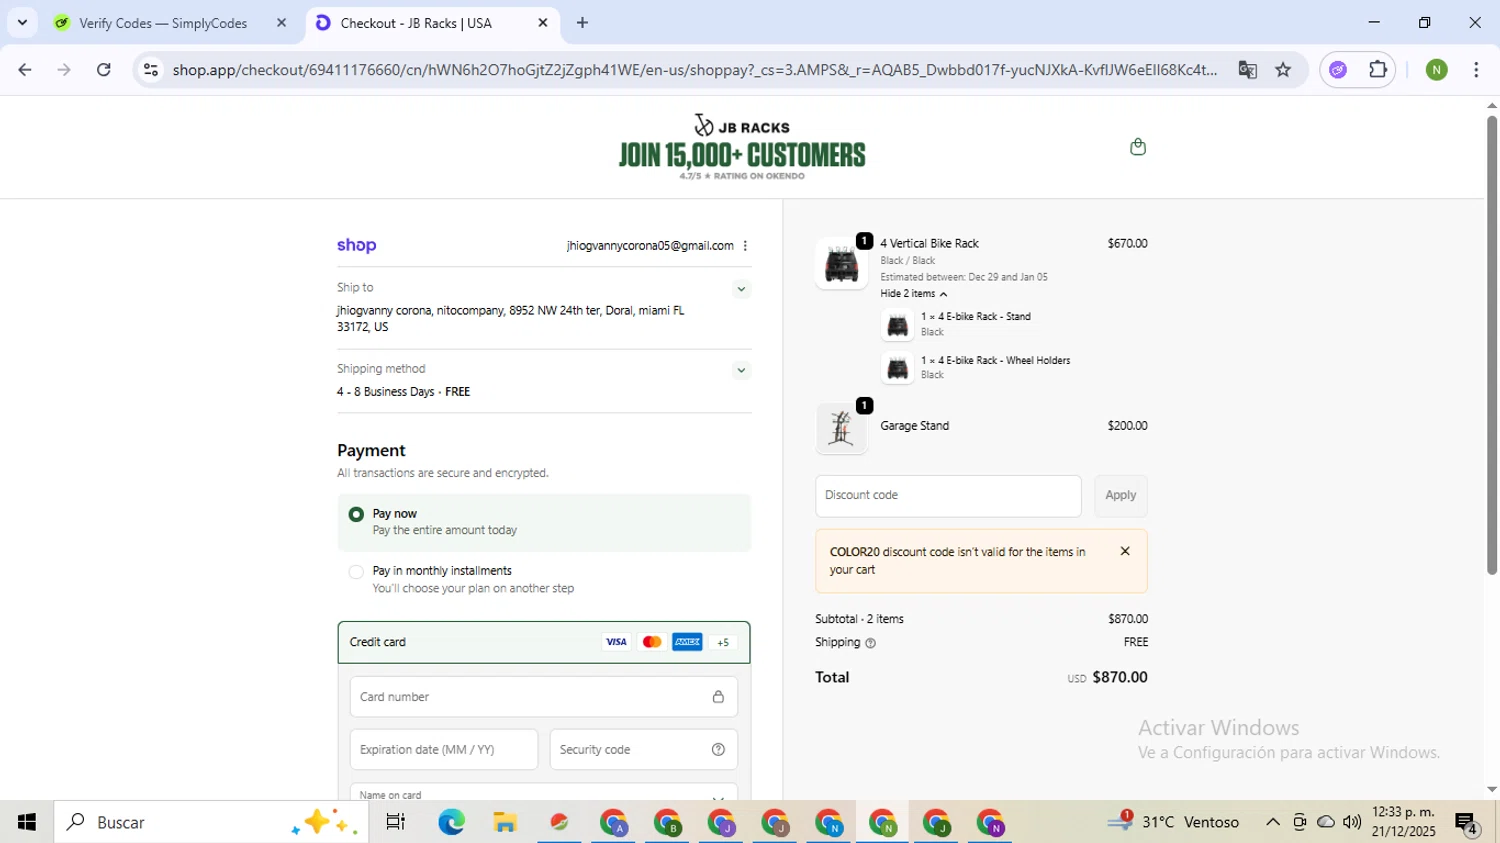1500x843 pixels.
Task: Click the American Express logo
Action: (687, 642)
